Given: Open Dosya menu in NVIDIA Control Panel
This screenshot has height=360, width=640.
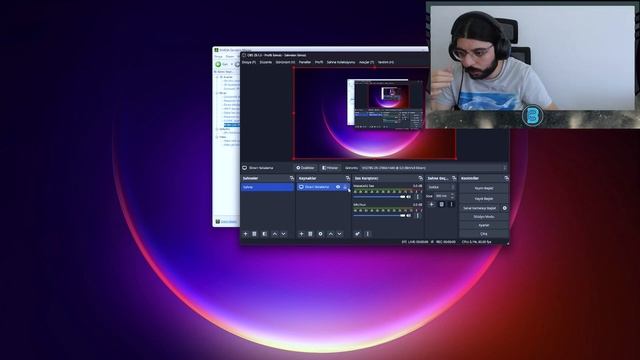Looking at the screenshot, I should [218, 56].
